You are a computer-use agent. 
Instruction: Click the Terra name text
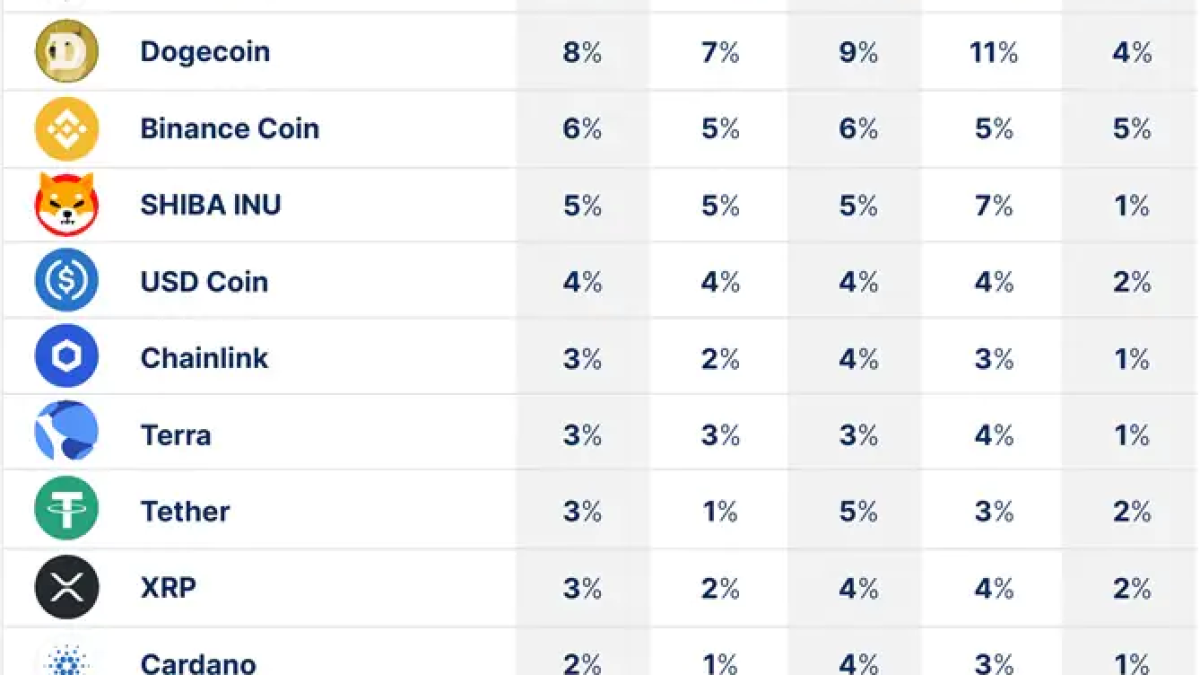click(x=176, y=435)
